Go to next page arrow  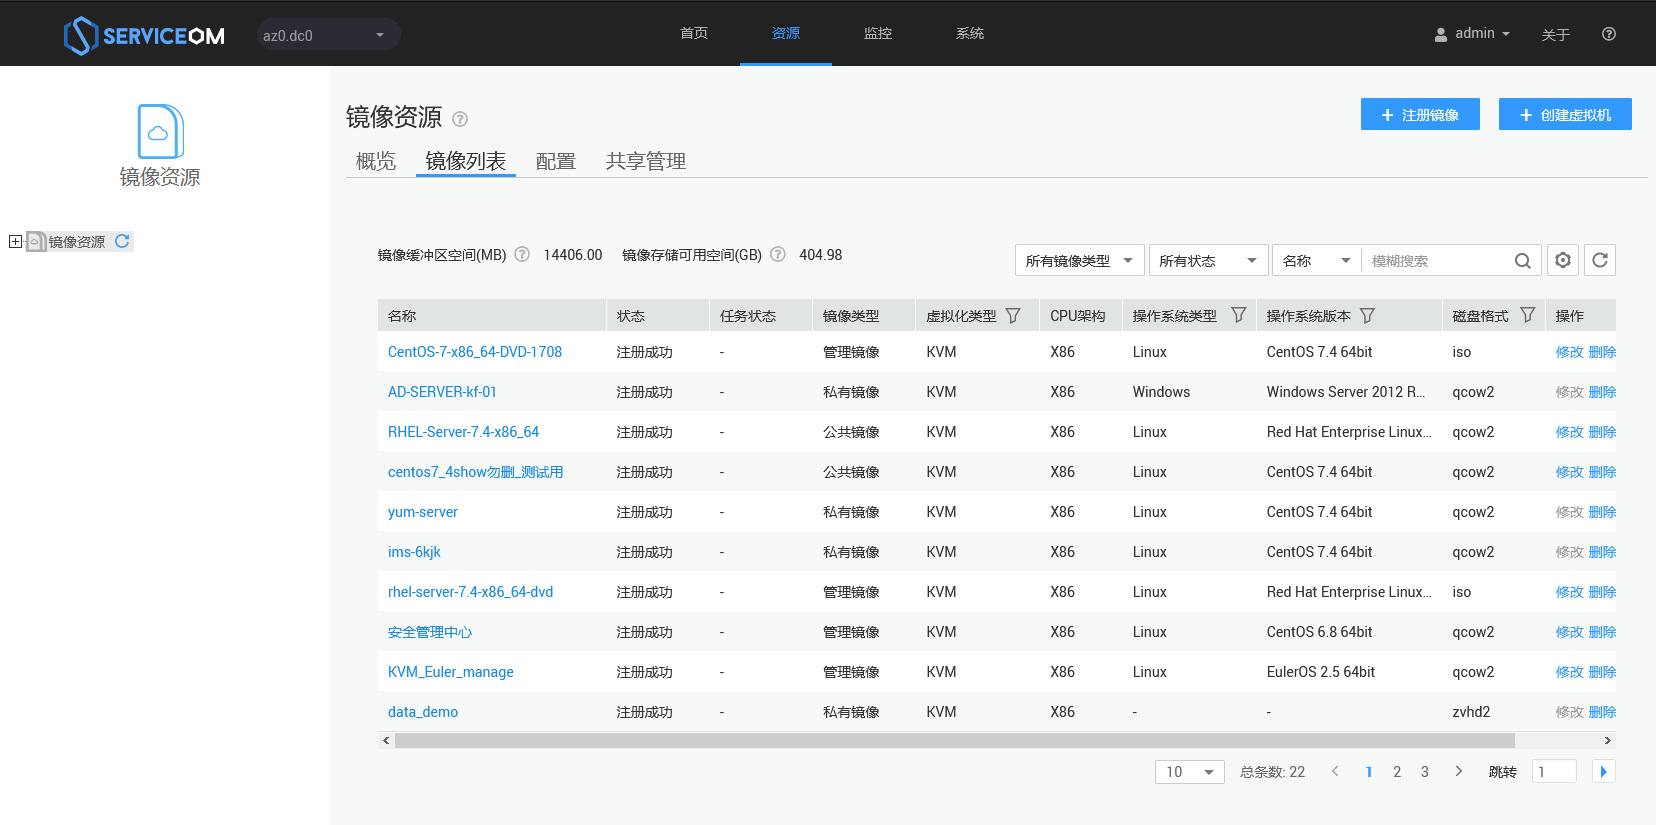click(x=1459, y=771)
